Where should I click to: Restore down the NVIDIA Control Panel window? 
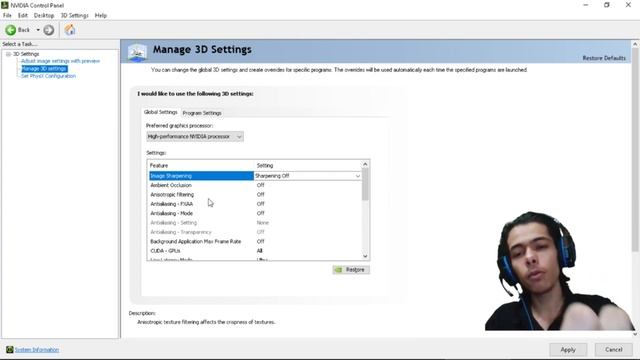pos(607,5)
